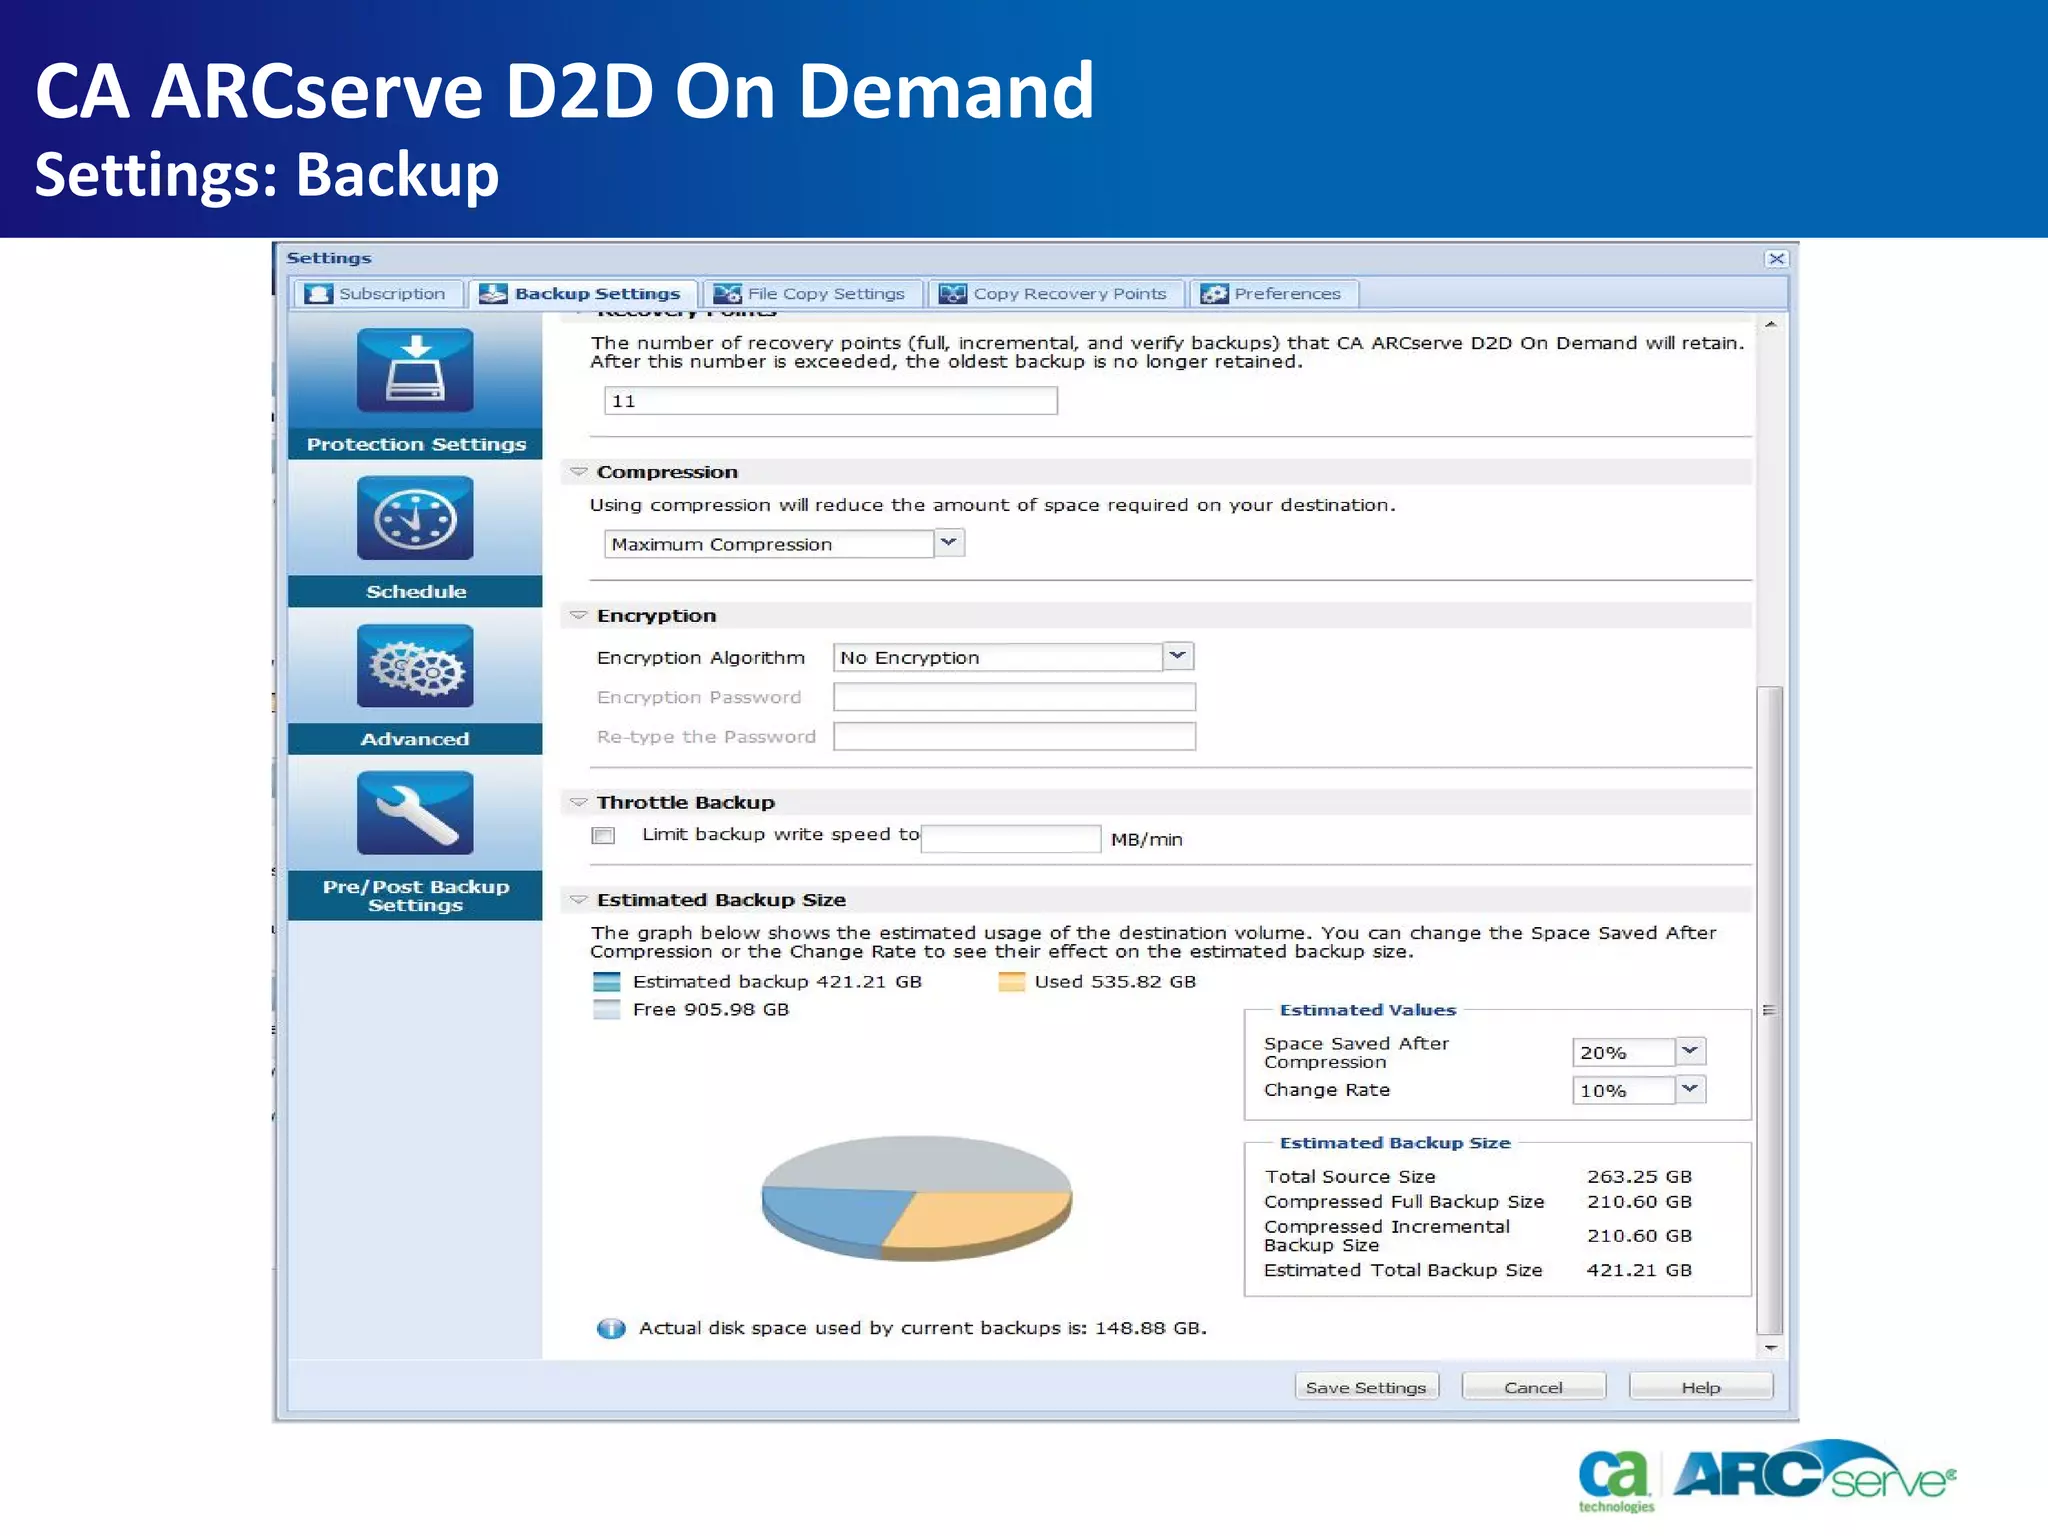Collapse the Throttle Backup section
The height and width of the screenshot is (1536, 2048).
578,802
